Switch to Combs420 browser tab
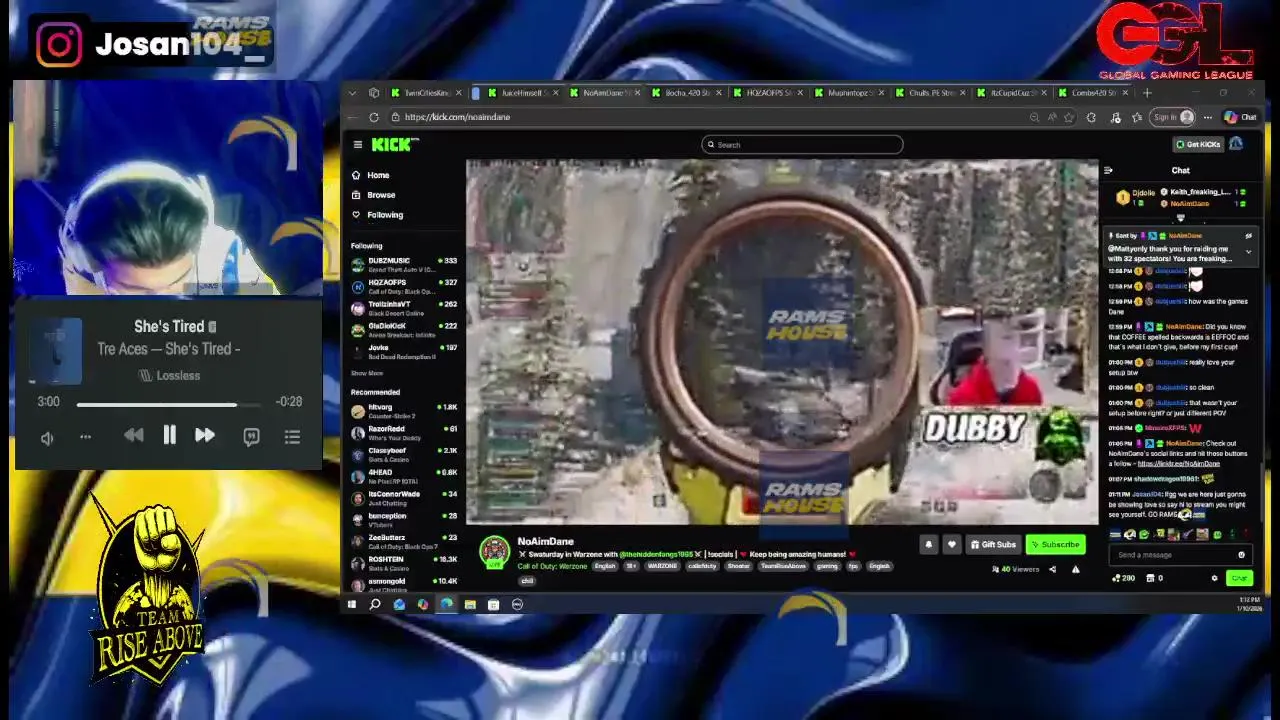The image size is (1280, 720). (1093, 93)
